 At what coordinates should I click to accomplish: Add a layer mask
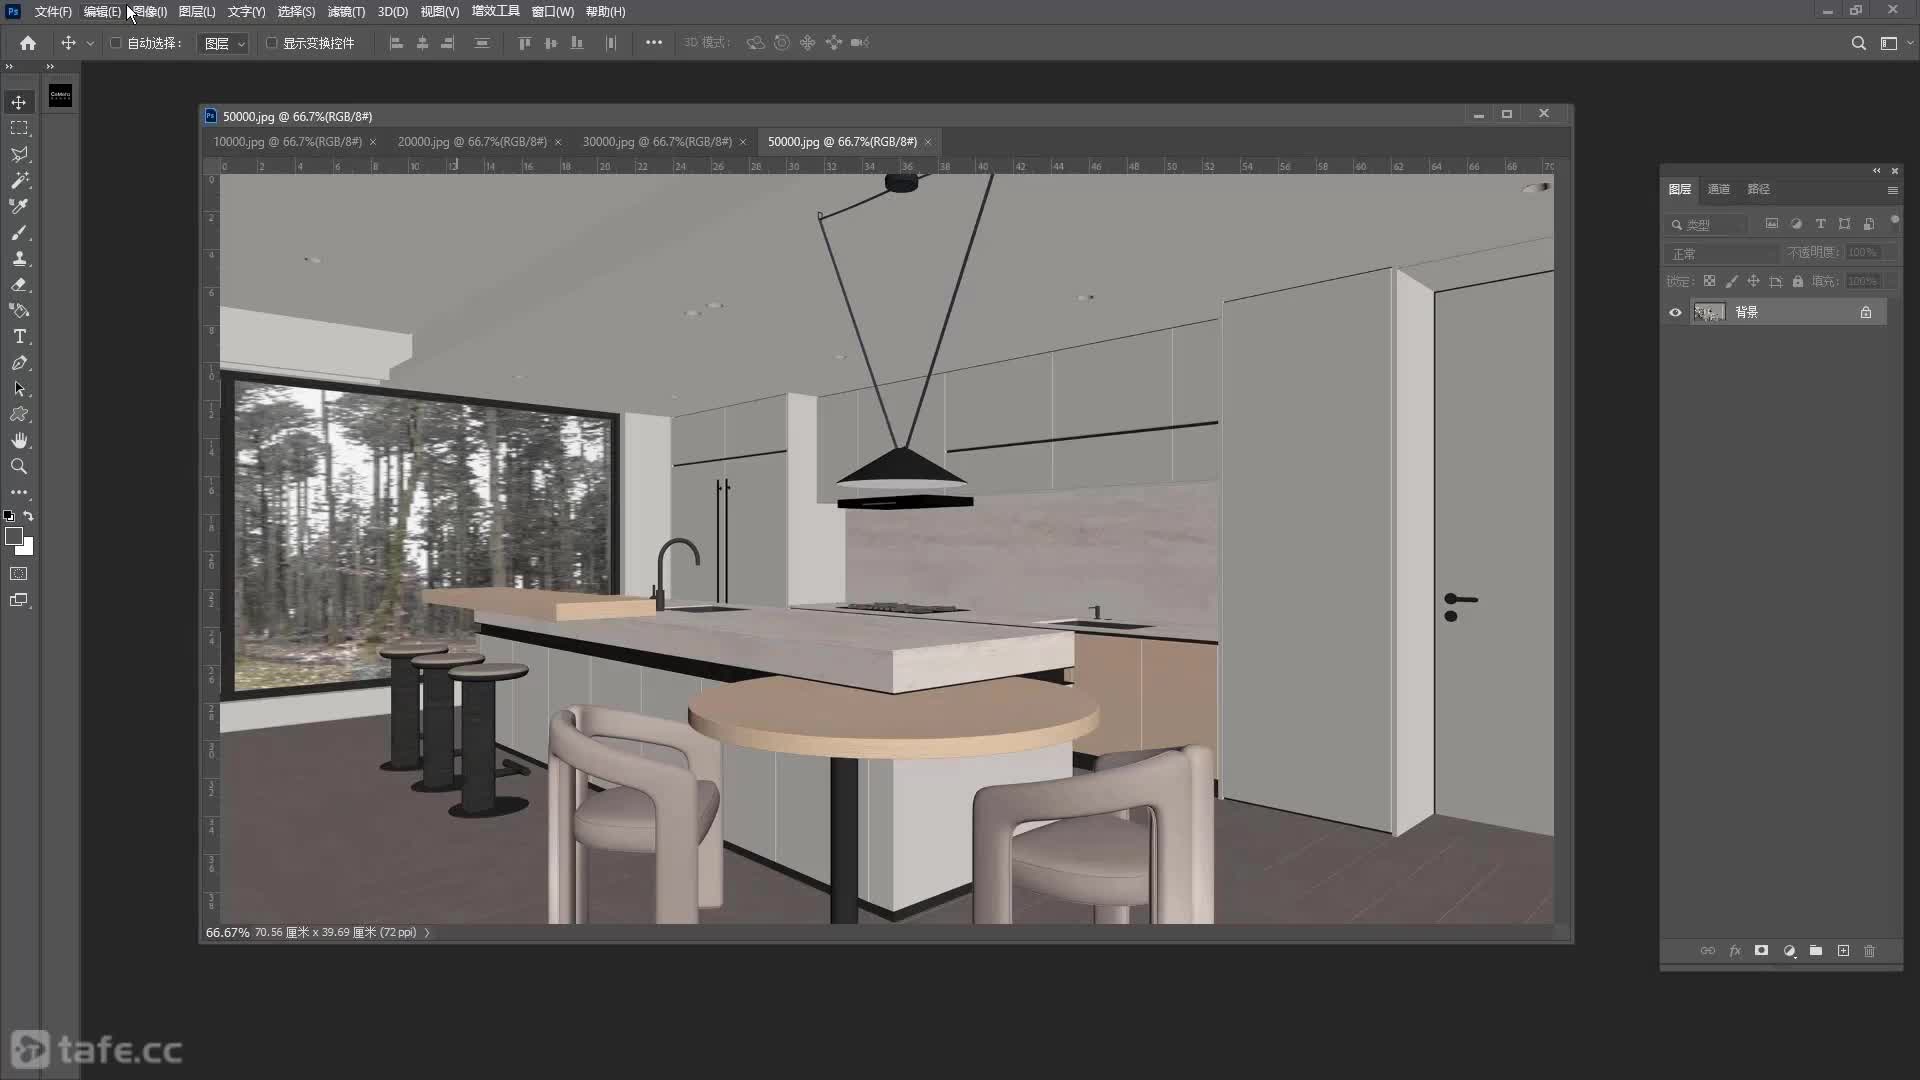[x=1762, y=951]
